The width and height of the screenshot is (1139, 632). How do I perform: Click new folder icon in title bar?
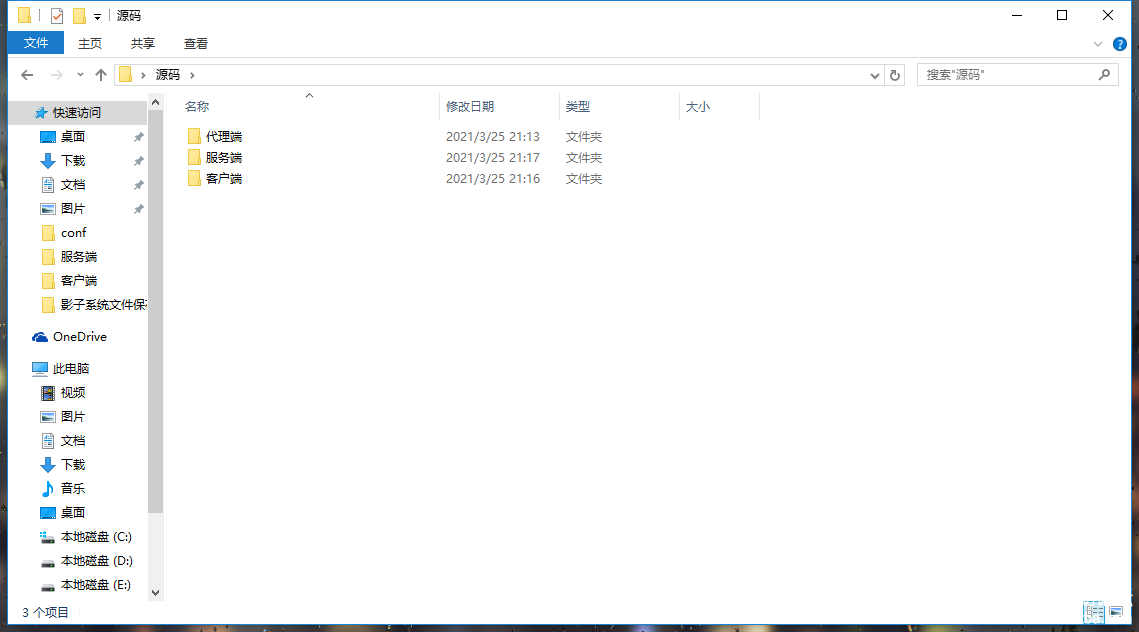coord(79,15)
